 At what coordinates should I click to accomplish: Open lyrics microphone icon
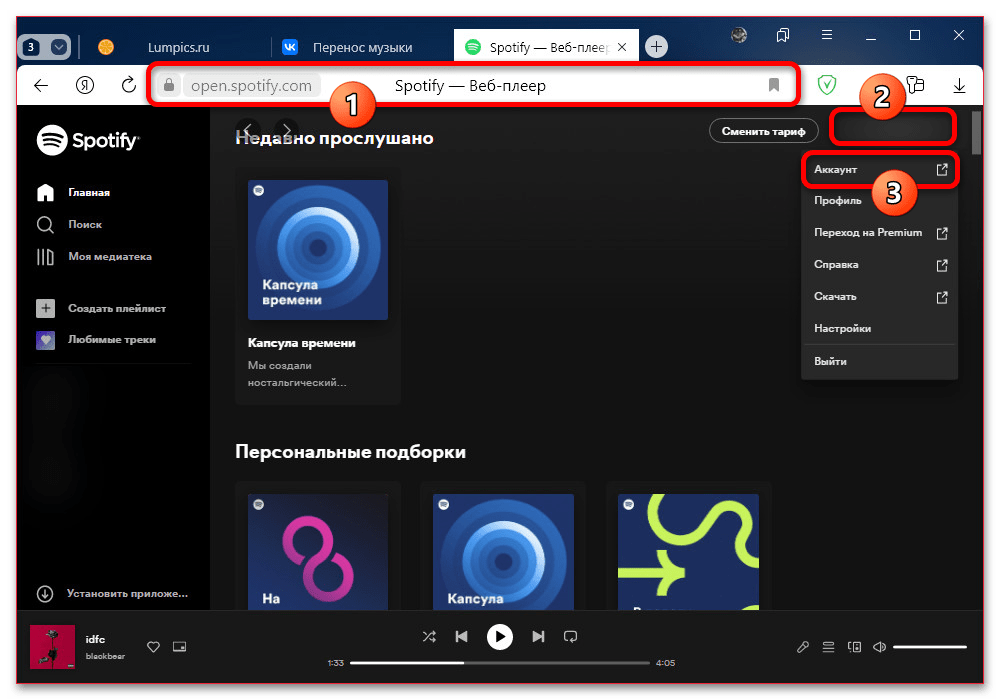(x=803, y=647)
